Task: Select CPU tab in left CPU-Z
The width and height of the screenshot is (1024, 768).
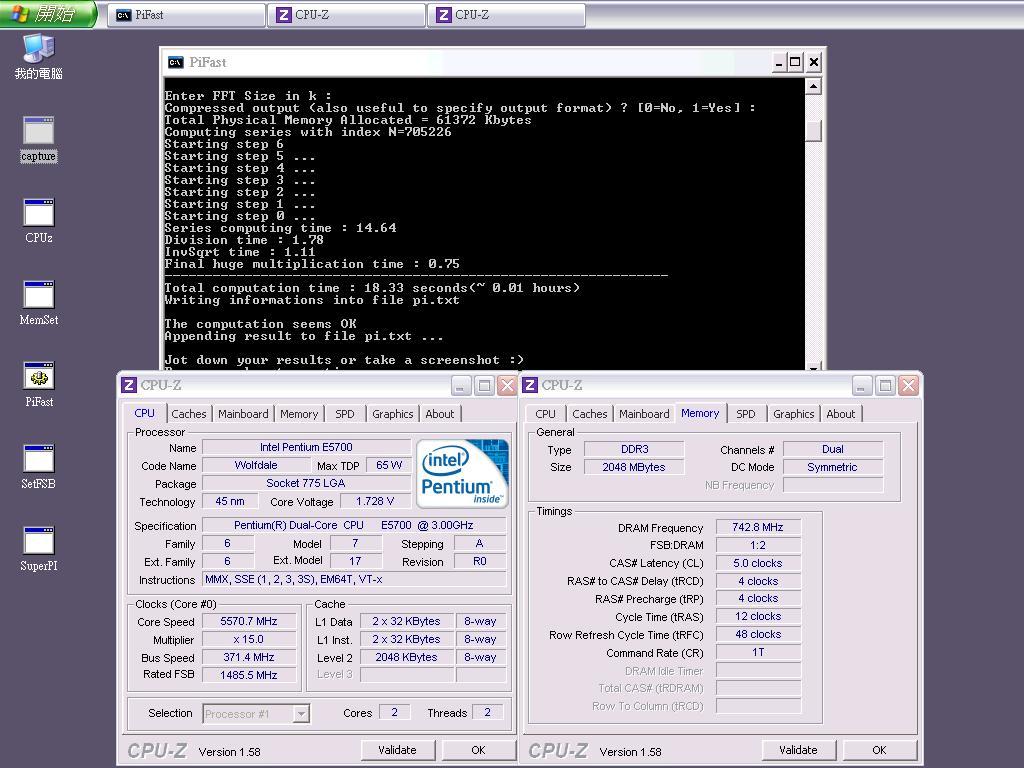Action: click(144, 413)
